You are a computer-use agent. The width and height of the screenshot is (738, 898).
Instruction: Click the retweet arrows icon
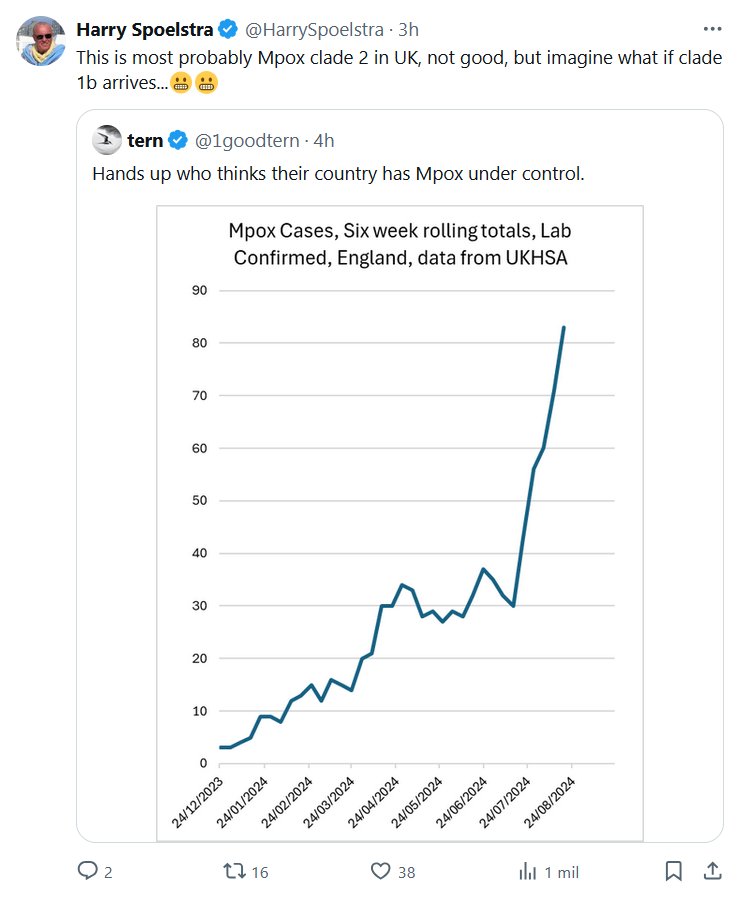click(232, 871)
